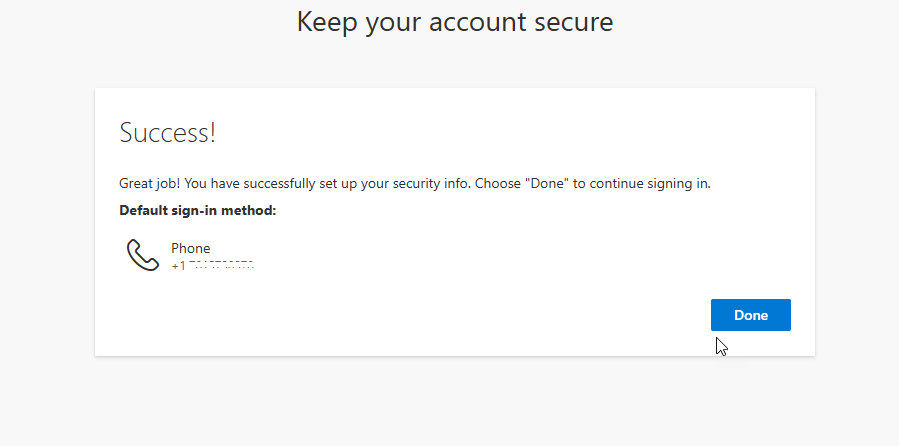
Task: Click the "Keep your account secure" page title
Action: tap(455, 21)
